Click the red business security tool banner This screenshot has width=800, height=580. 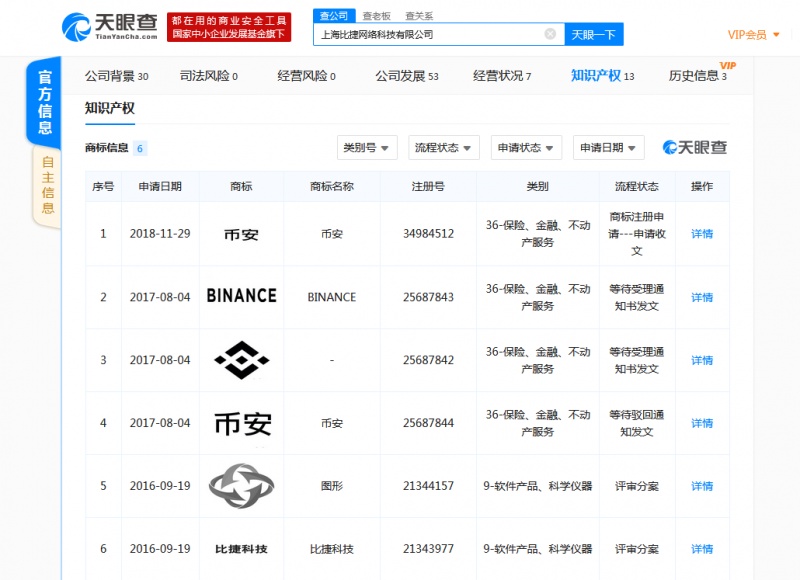pyautogui.click(x=229, y=27)
